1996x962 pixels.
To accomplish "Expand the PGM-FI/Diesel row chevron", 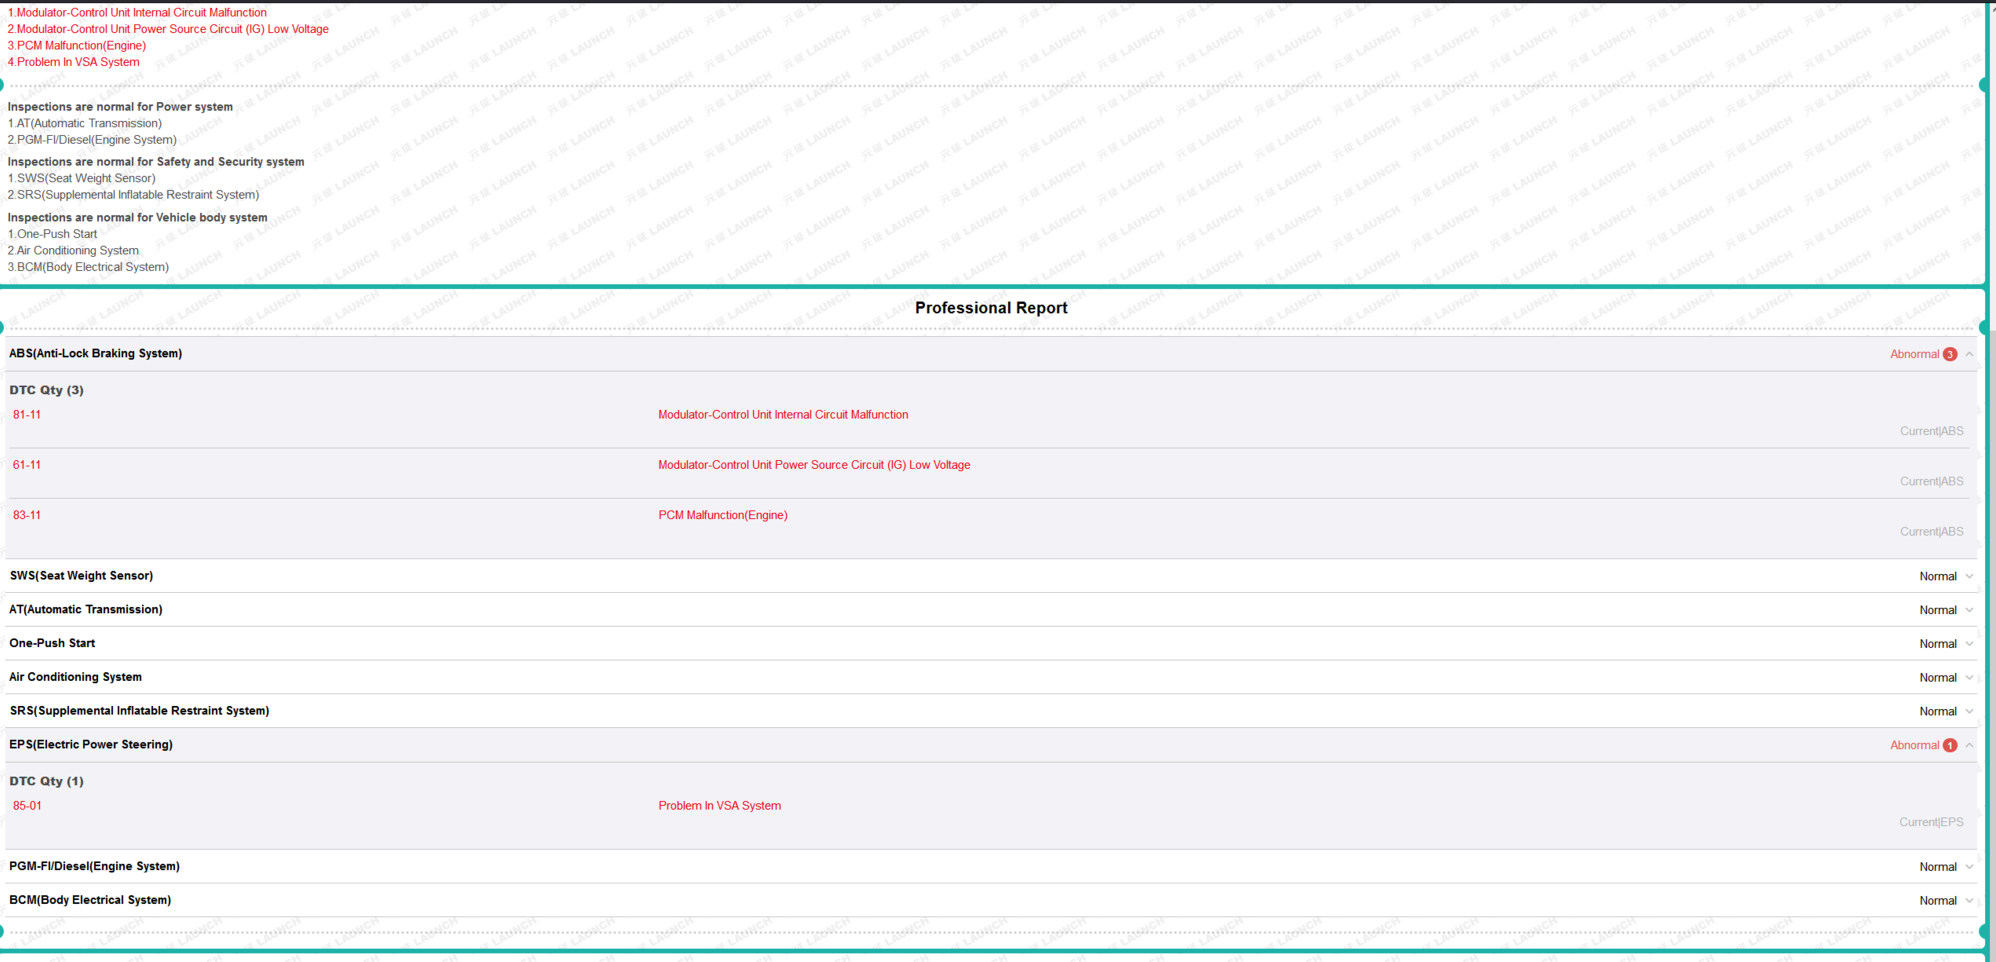I will pyautogui.click(x=1969, y=867).
